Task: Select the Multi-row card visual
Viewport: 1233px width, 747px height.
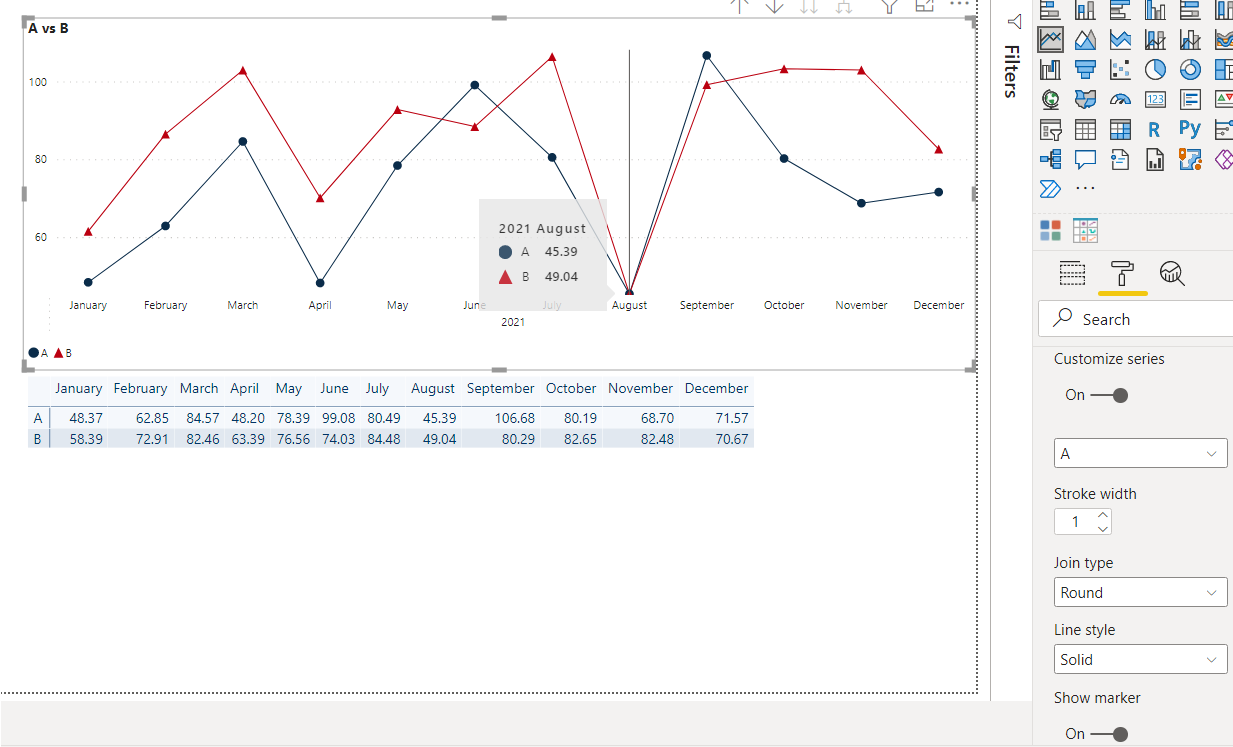Action: 1190,99
